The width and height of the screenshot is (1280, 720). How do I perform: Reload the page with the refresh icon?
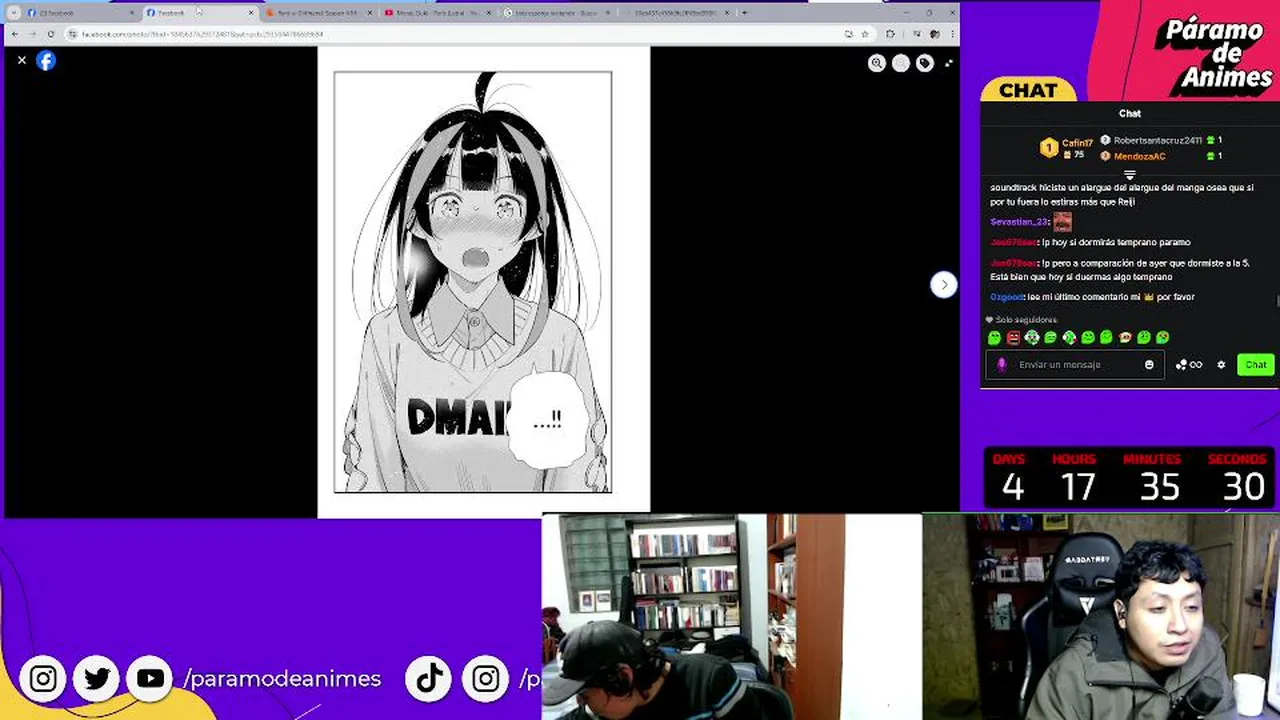pyautogui.click(x=51, y=34)
